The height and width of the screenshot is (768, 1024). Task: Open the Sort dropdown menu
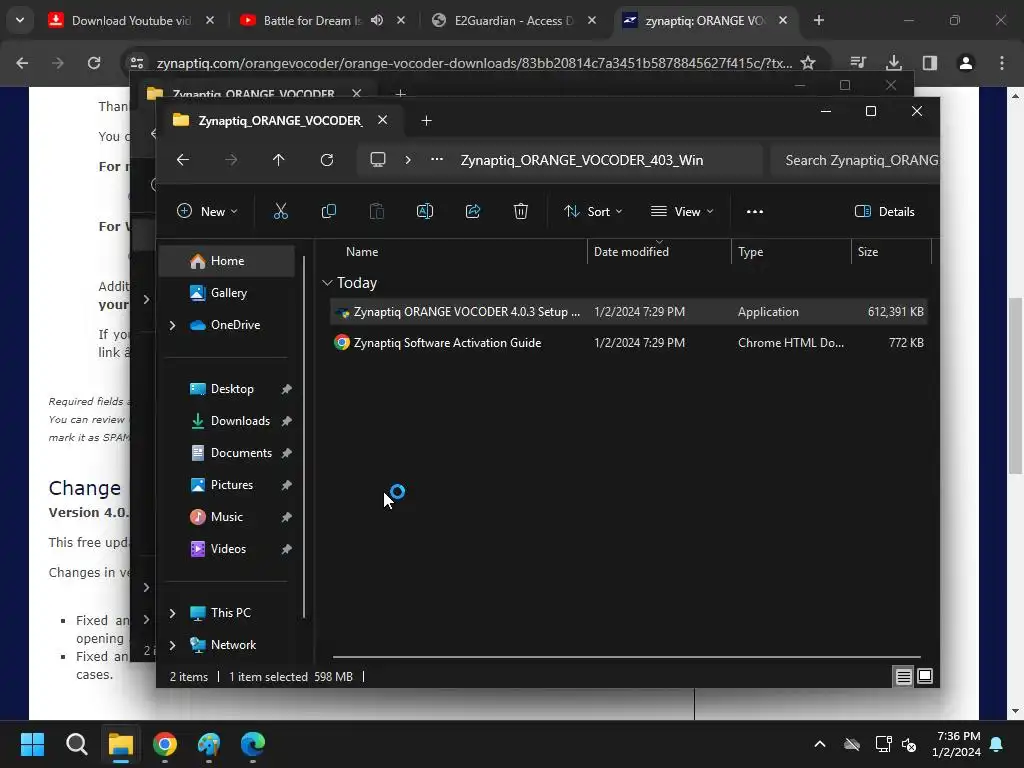(593, 212)
